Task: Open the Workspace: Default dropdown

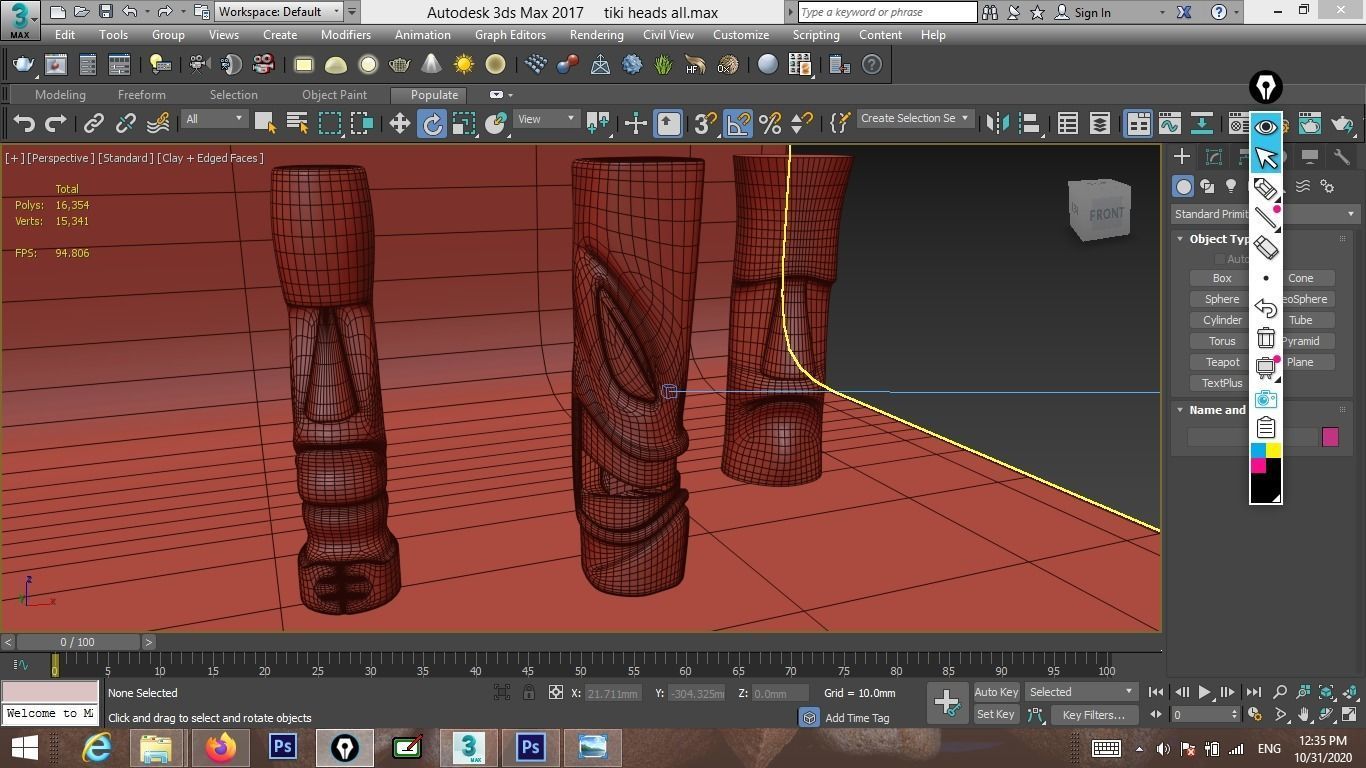Action: tap(280, 12)
